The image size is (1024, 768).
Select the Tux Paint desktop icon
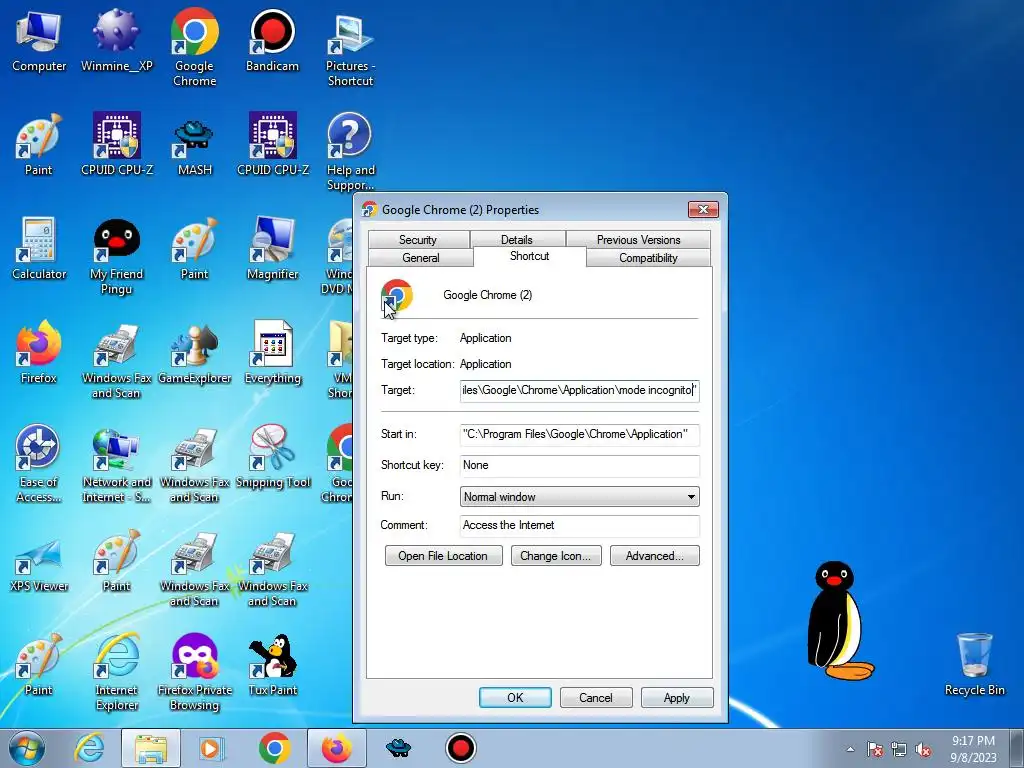272,666
